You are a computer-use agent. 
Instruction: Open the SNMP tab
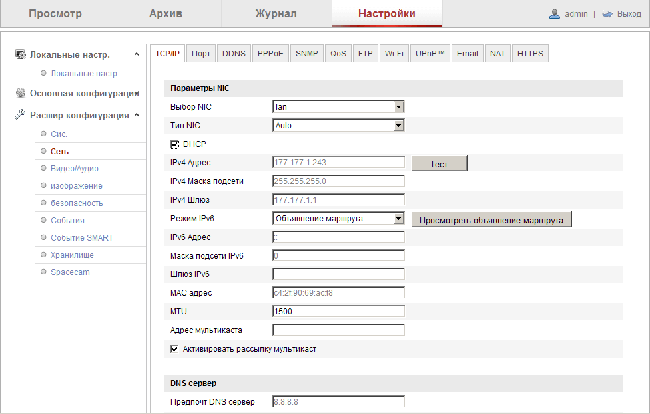click(x=307, y=53)
